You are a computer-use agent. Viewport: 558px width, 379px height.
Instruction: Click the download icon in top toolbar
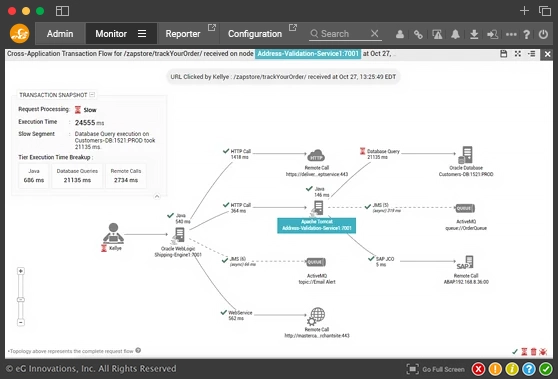pyautogui.click(x=474, y=34)
